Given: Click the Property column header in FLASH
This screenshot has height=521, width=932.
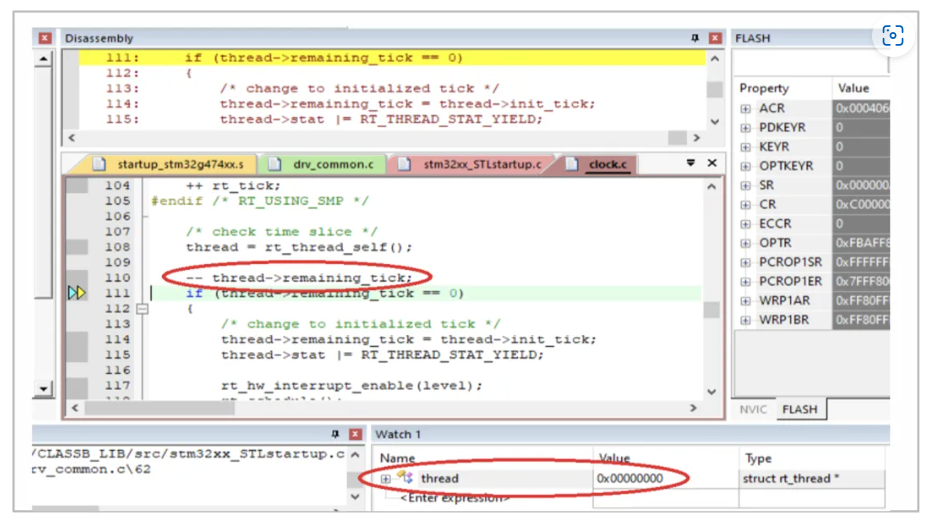Looking at the screenshot, I should 764,89.
